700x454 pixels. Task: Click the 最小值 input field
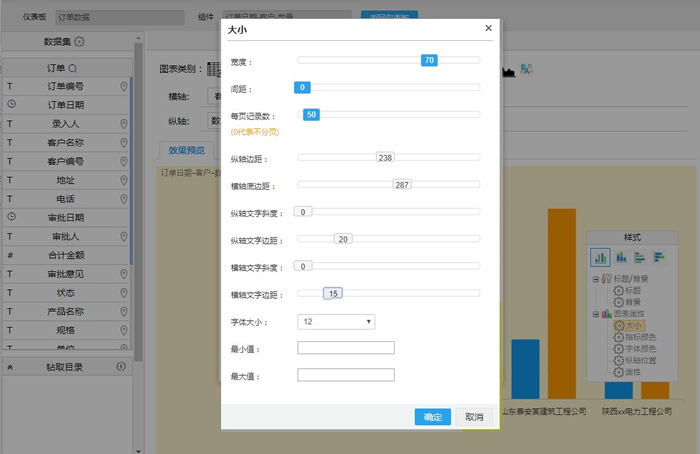point(346,348)
